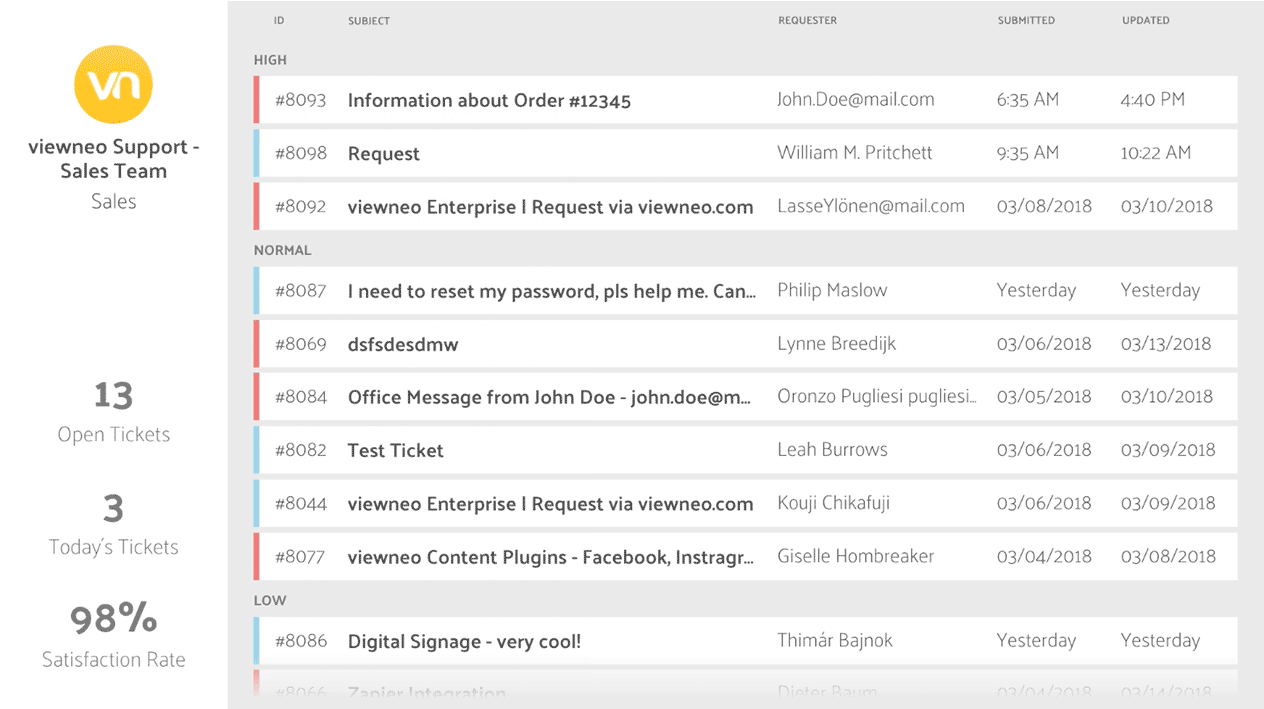Image resolution: width=1264 pixels, height=709 pixels.
Task: Click the 03/04/2018 submitted date of ticket #8077
Action: click(x=1044, y=556)
